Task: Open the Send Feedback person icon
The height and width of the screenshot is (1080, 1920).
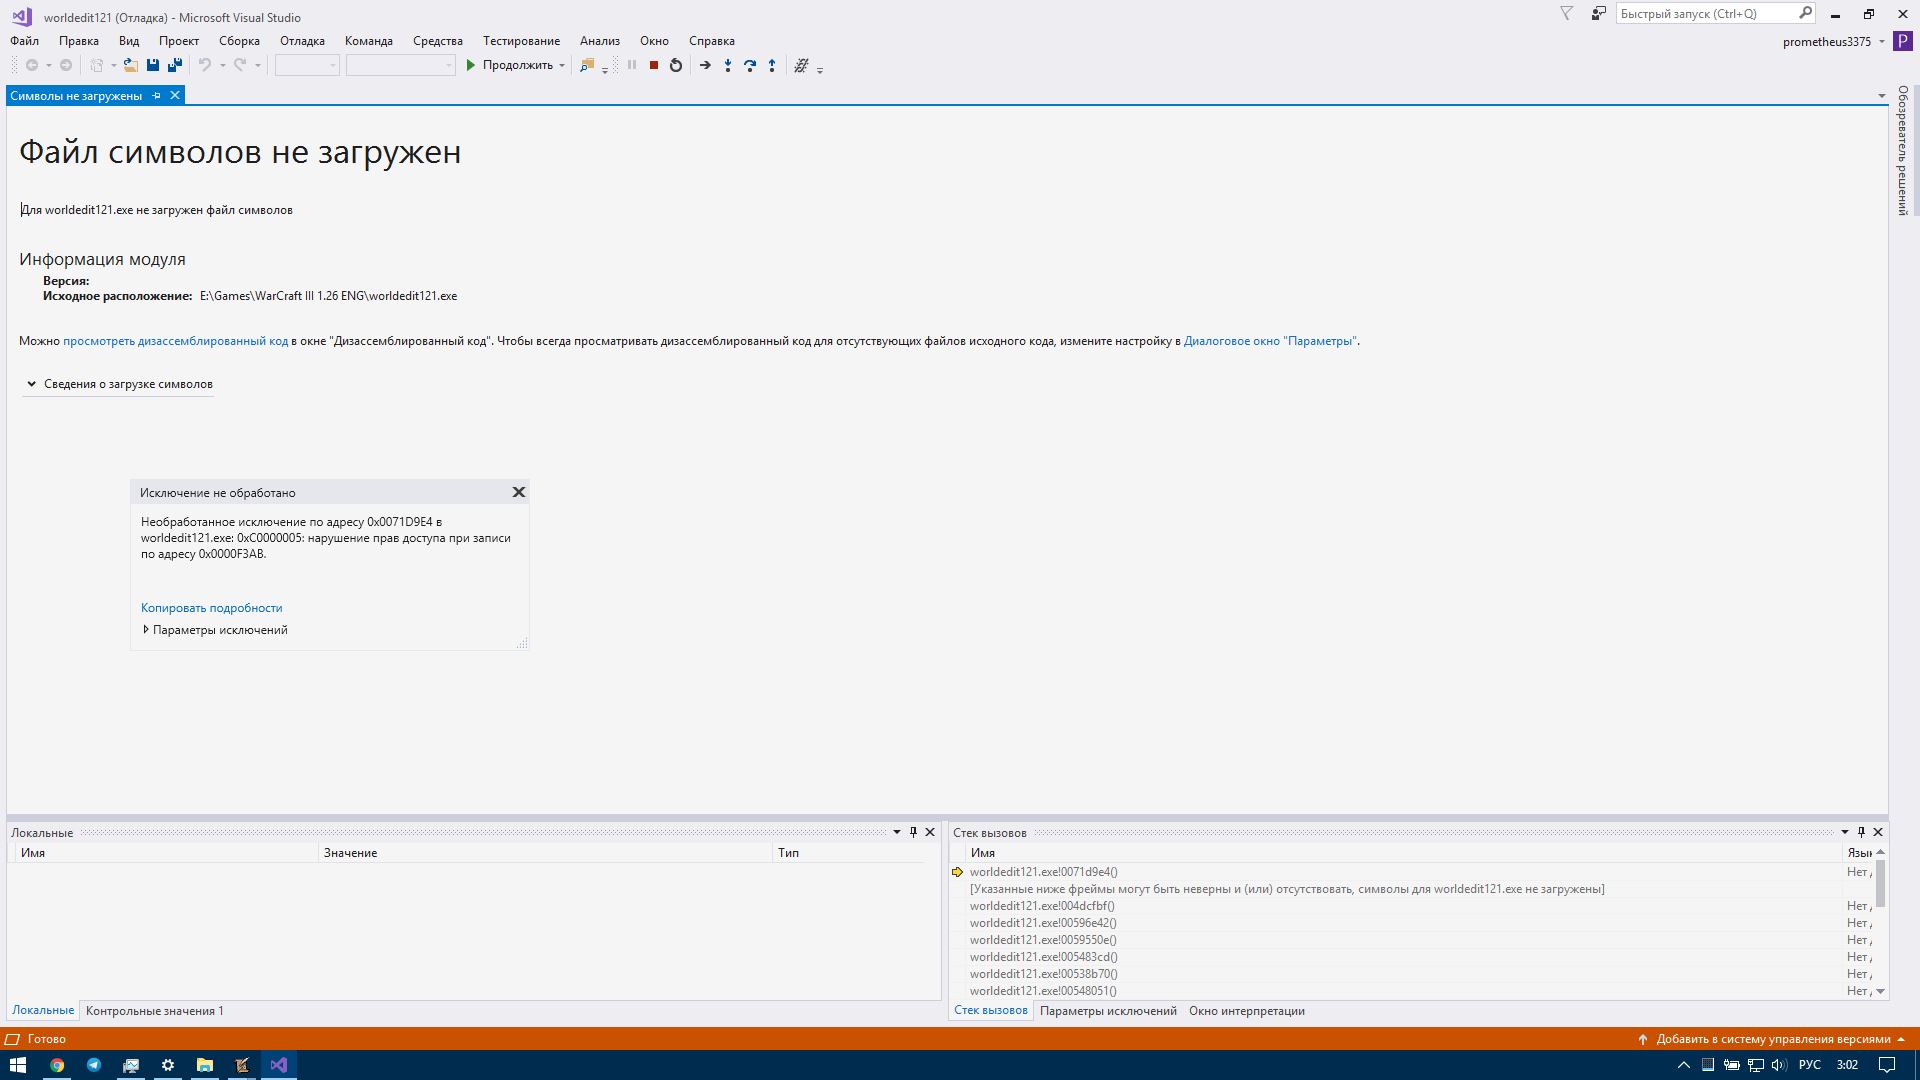Action: [x=1599, y=13]
